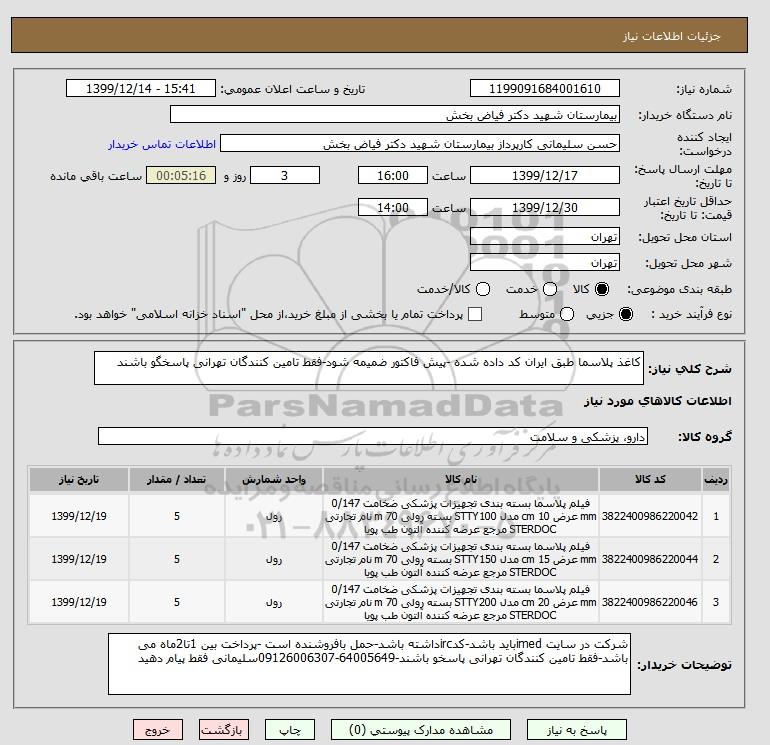Click the 'پاسخ به نیاز' button
The width and height of the screenshot is (770, 745).
coord(577,730)
